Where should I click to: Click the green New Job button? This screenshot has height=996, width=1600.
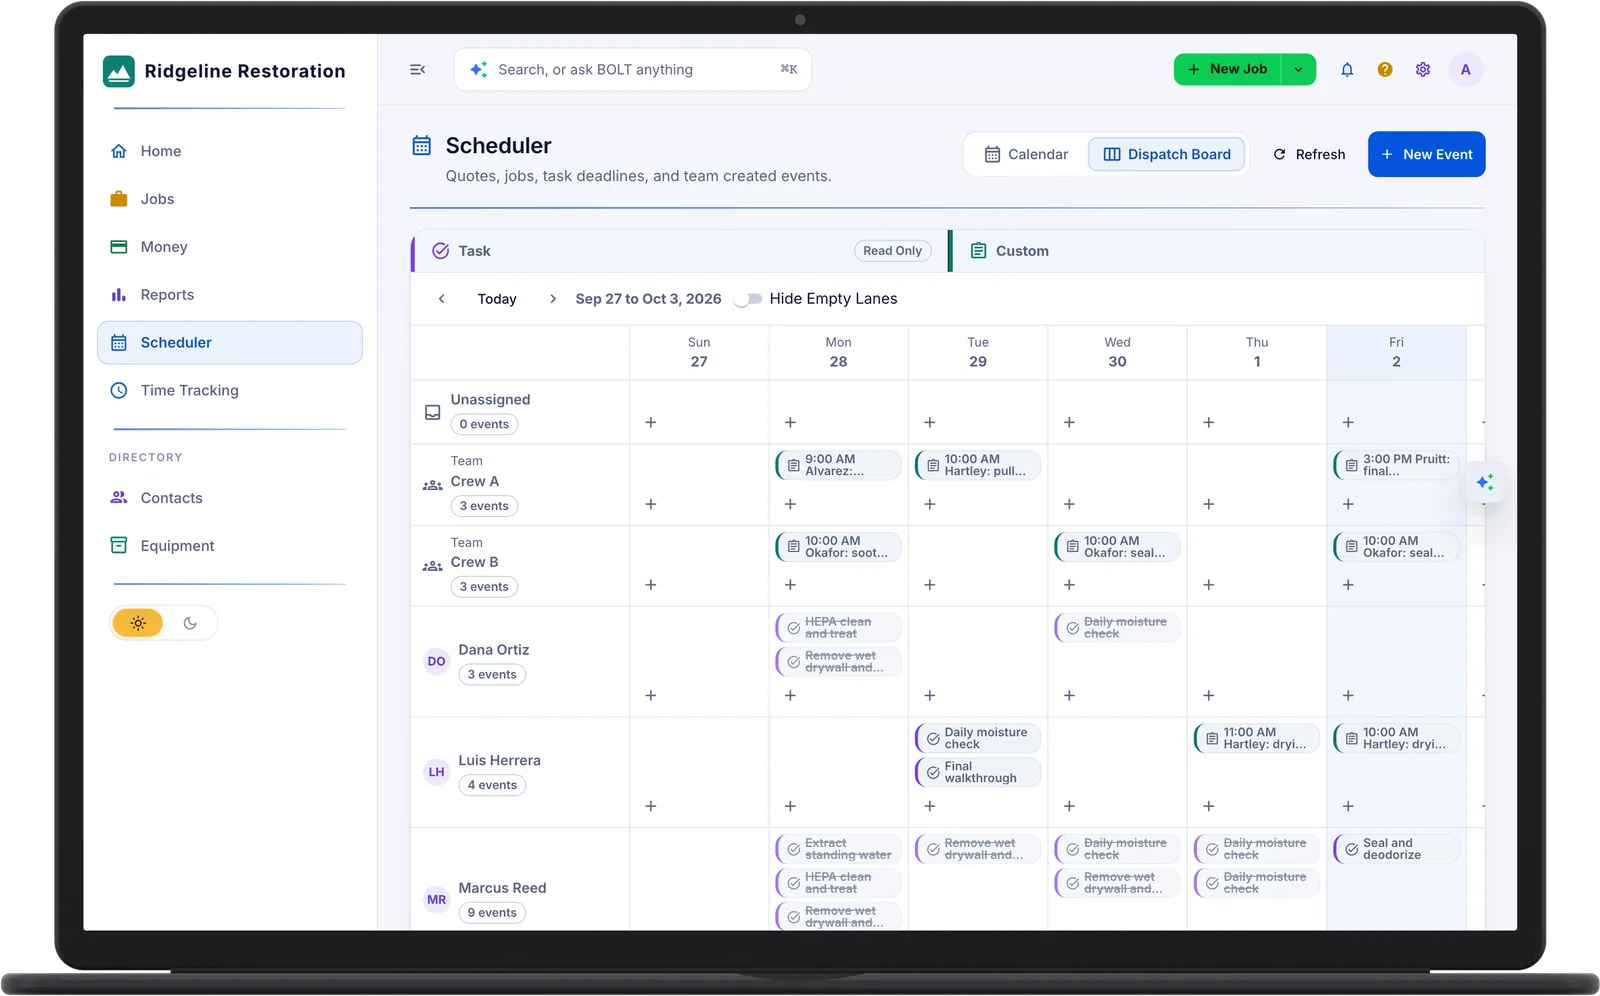[1228, 69]
